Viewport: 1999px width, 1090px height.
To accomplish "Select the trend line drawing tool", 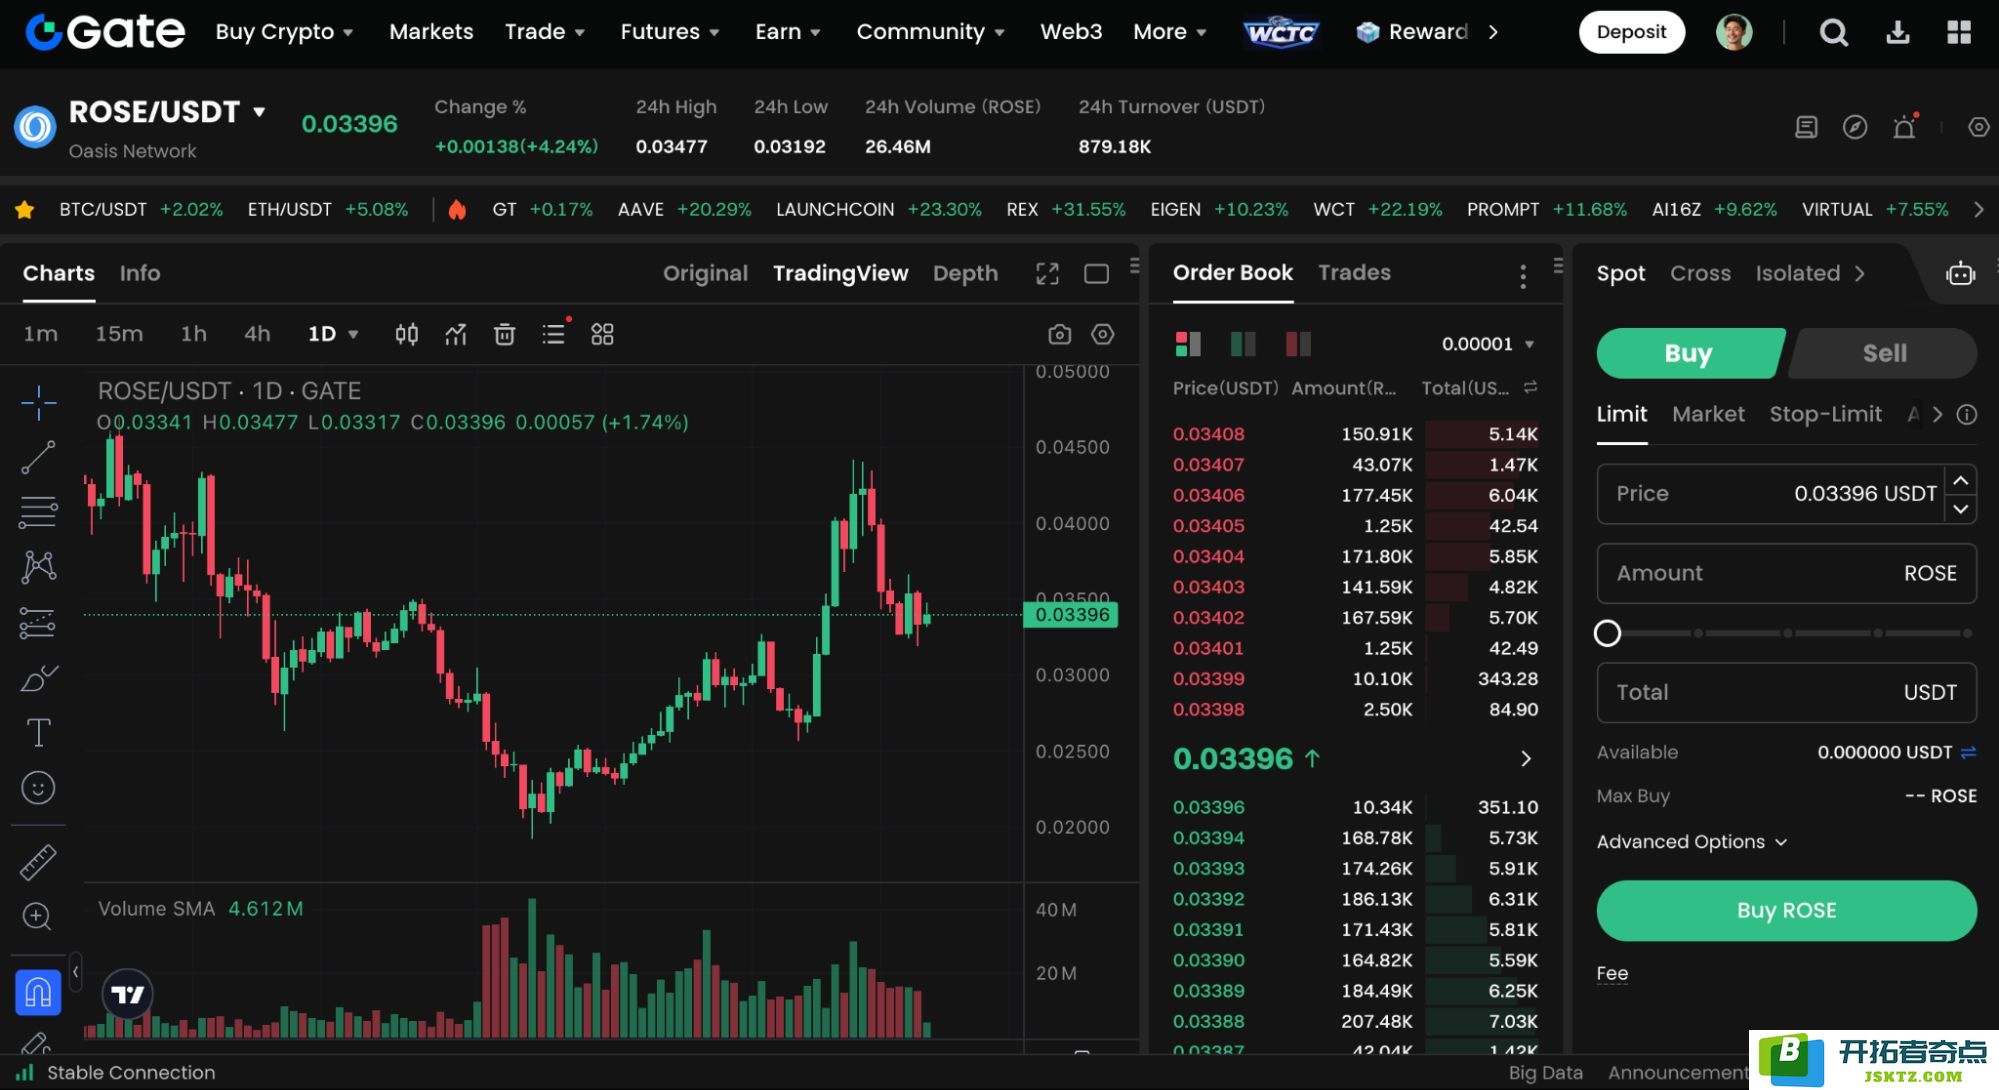I will point(38,458).
